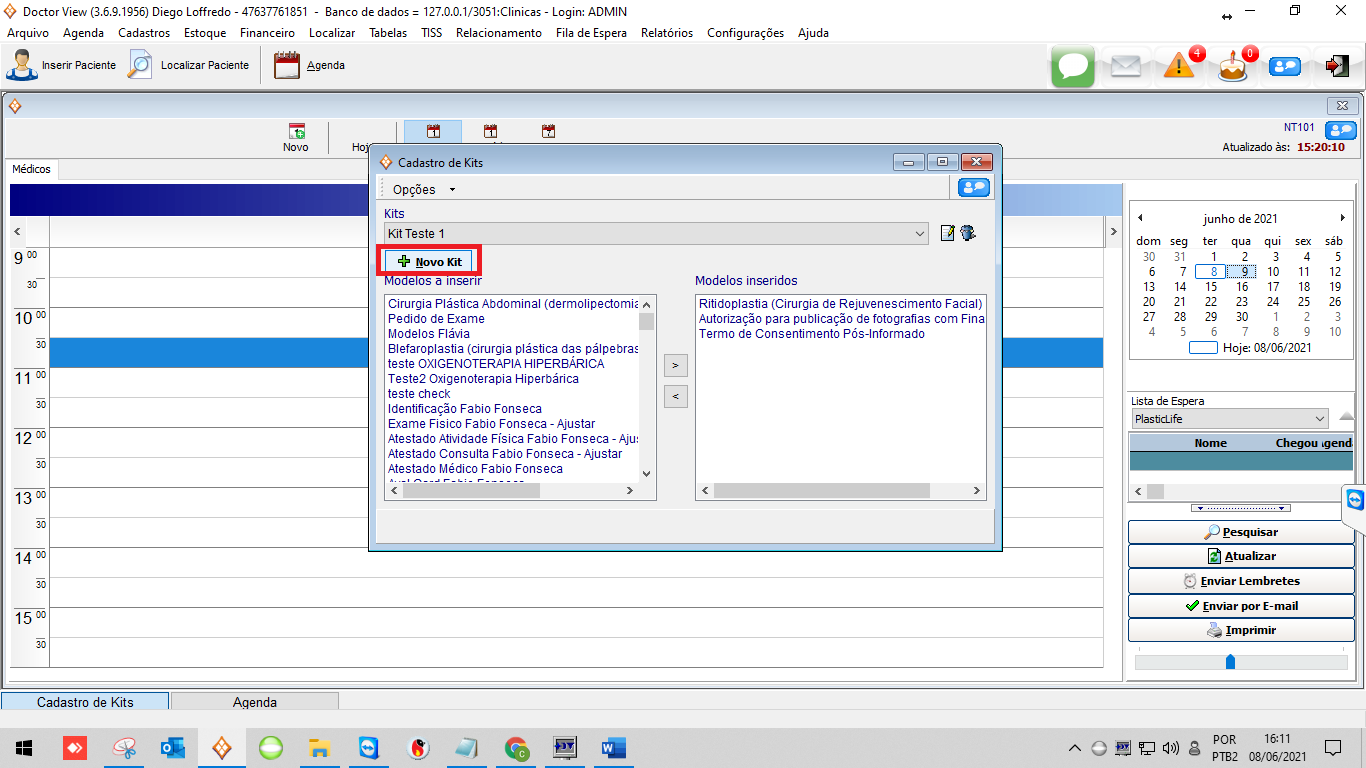Open the birthday cake notifications icon
The image size is (1366, 768).
click(x=1232, y=67)
